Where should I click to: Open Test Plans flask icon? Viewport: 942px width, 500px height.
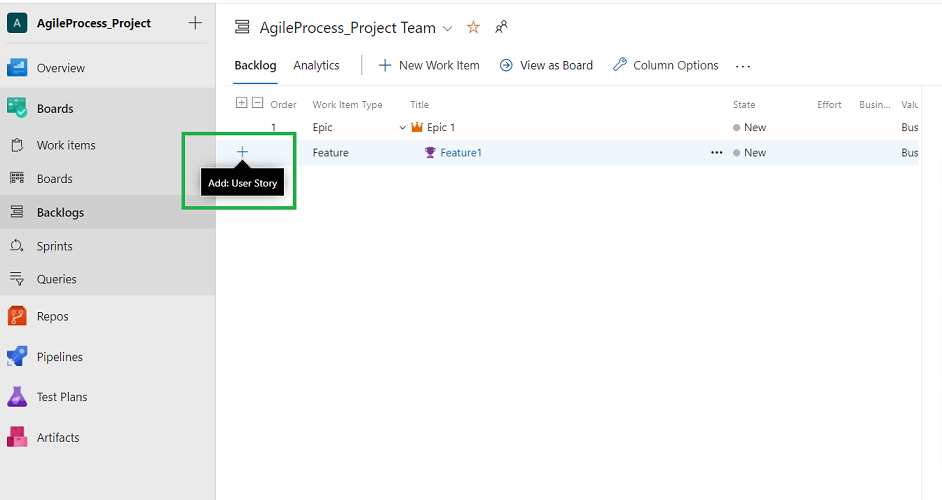17,397
